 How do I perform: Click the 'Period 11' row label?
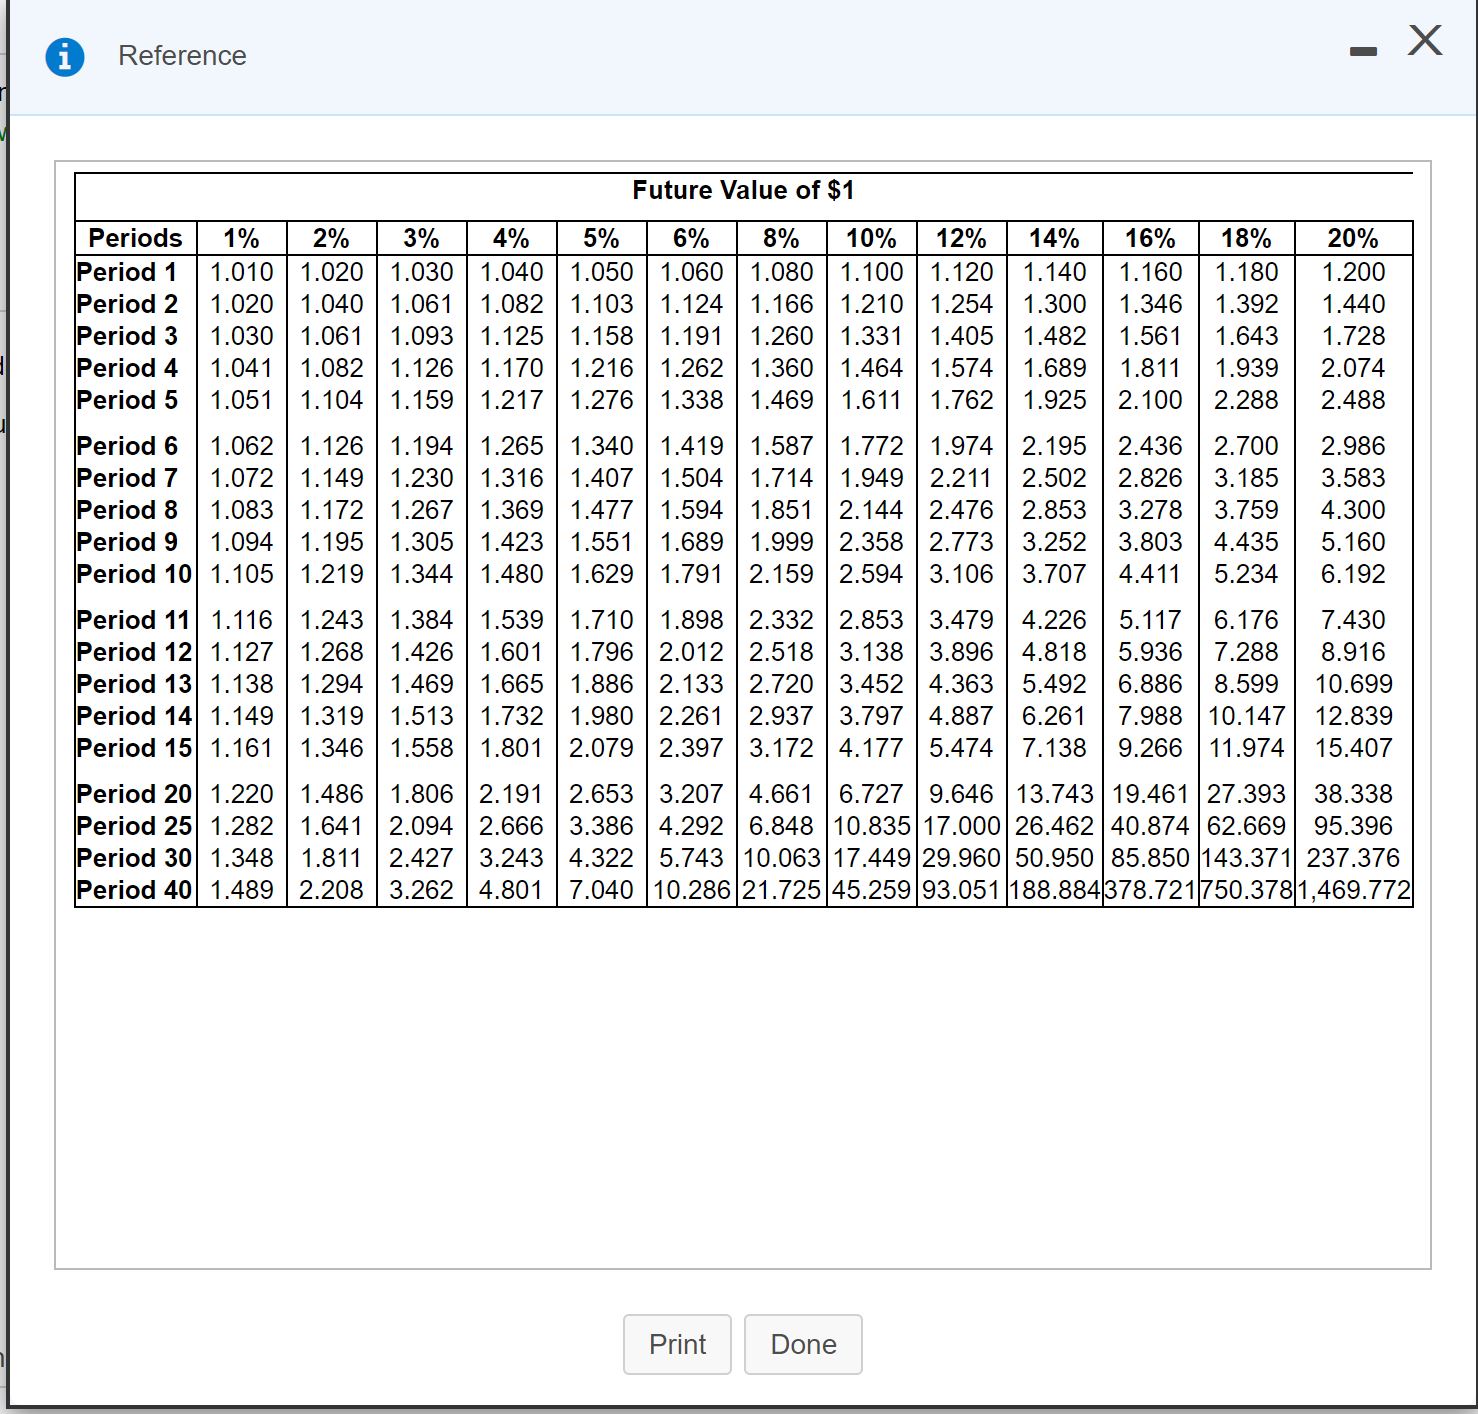(x=134, y=620)
